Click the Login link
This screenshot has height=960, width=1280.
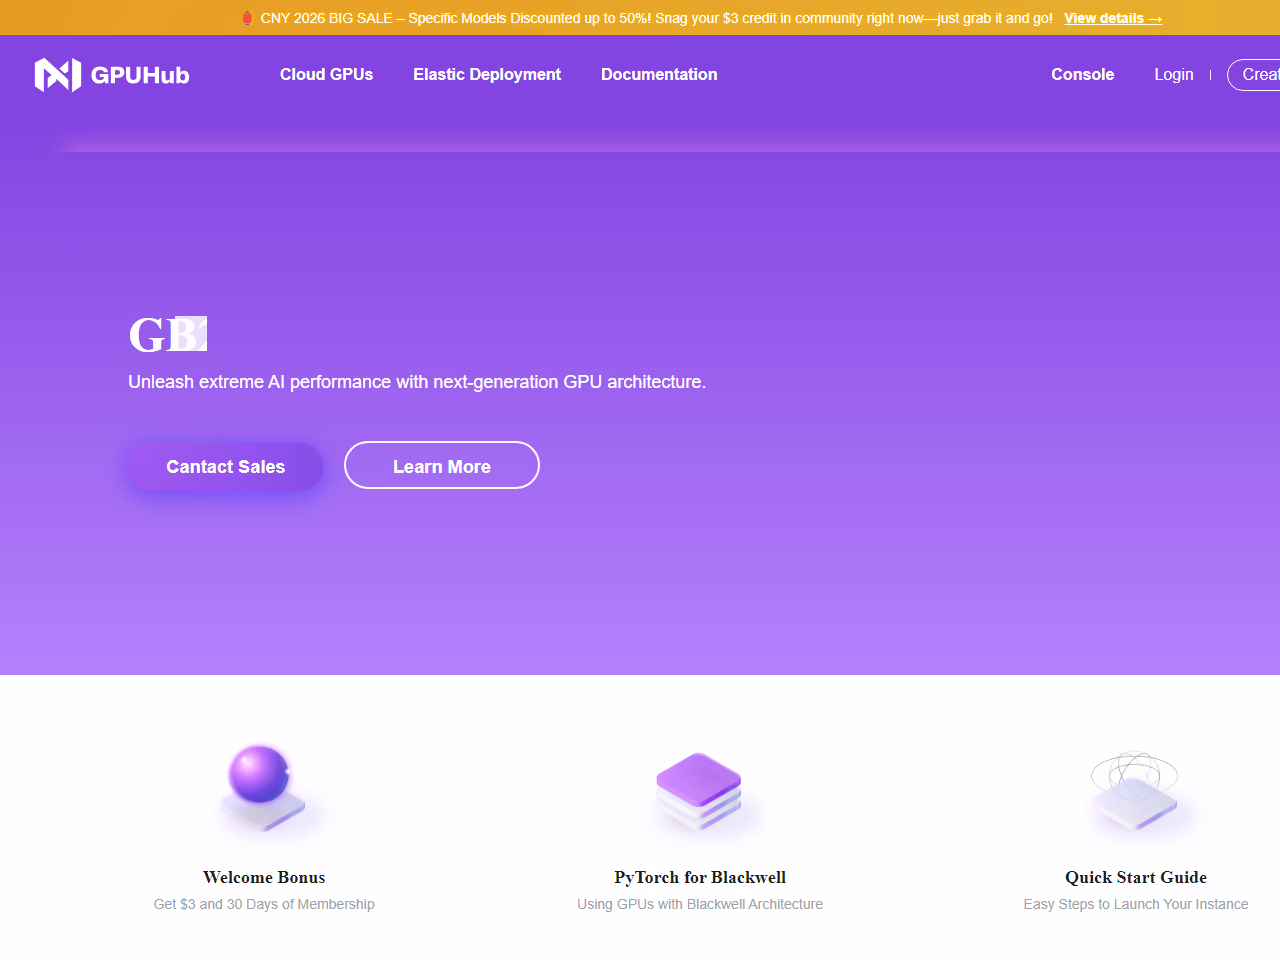[1173, 75]
